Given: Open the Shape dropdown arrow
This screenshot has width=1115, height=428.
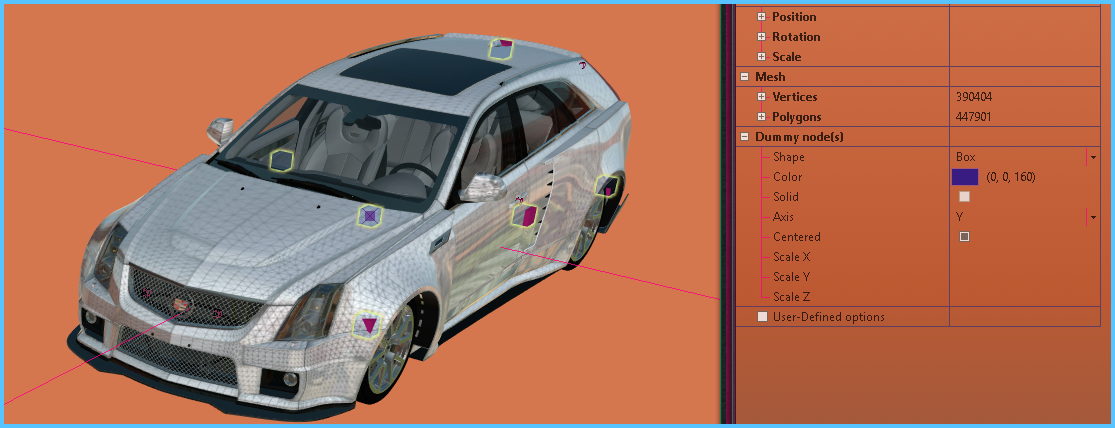Looking at the screenshot, I should point(1093,157).
